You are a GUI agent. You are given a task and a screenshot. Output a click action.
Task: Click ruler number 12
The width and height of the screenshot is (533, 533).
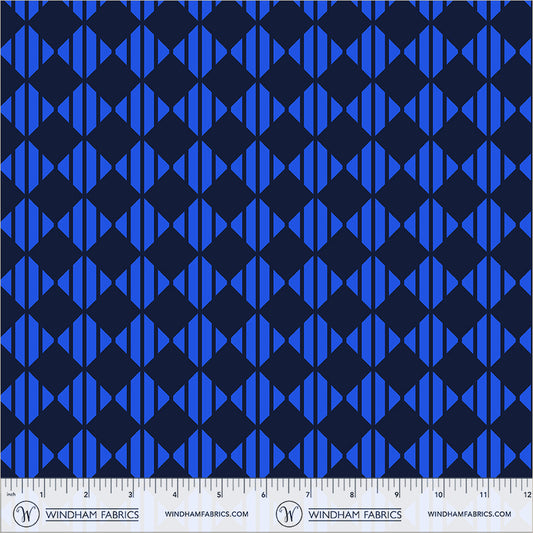point(527,494)
